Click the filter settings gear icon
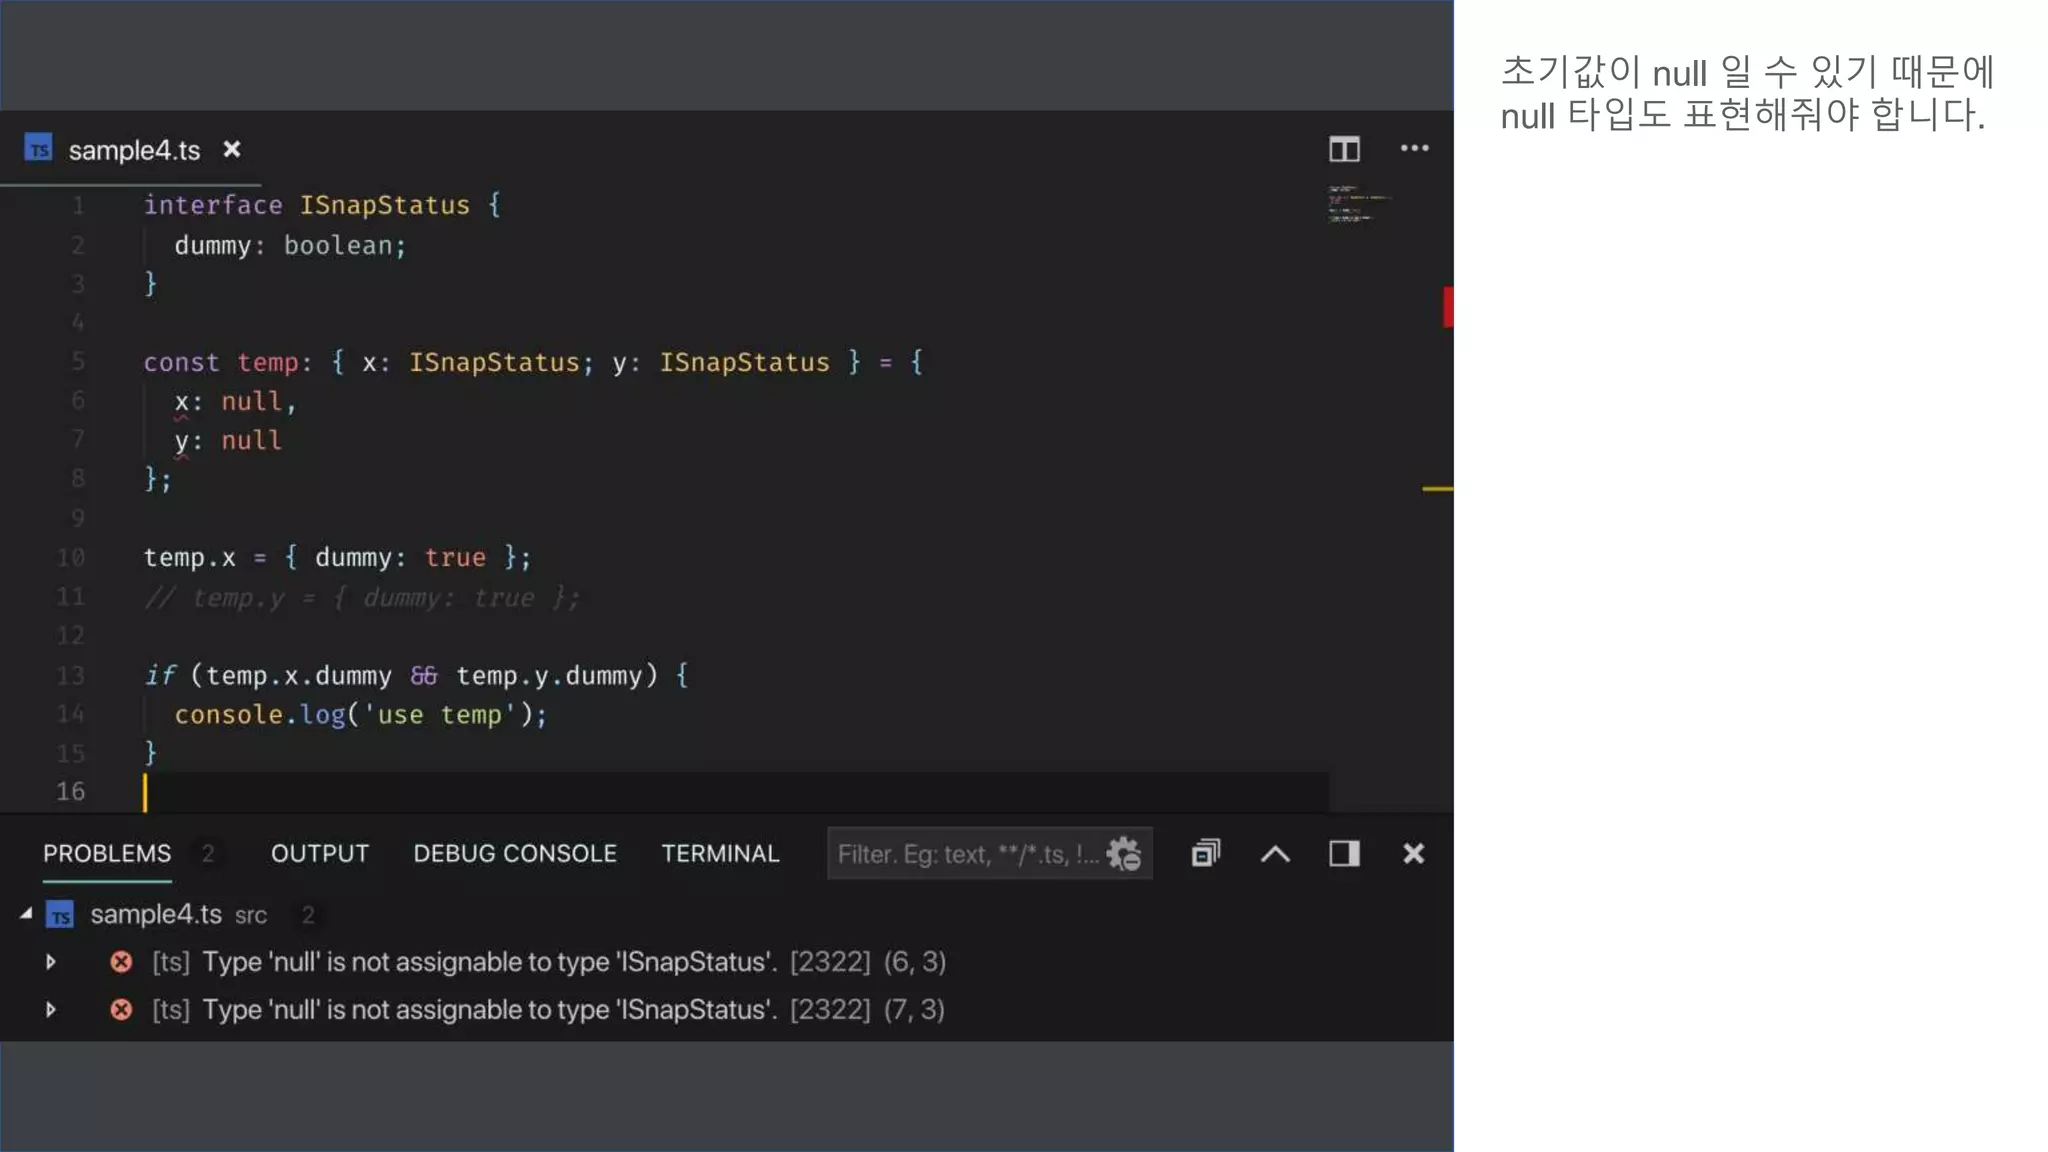This screenshot has height=1152, width=2048. [1124, 854]
